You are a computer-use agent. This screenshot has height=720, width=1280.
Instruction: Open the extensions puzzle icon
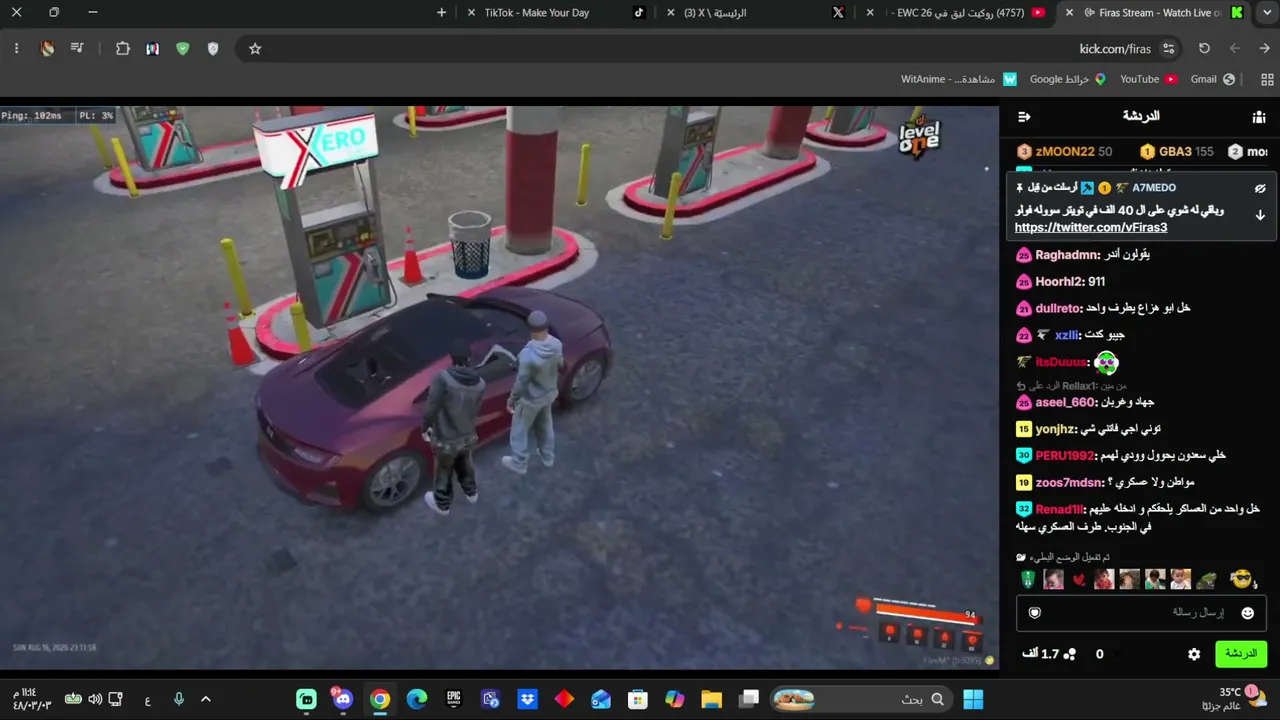click(123, 48)
